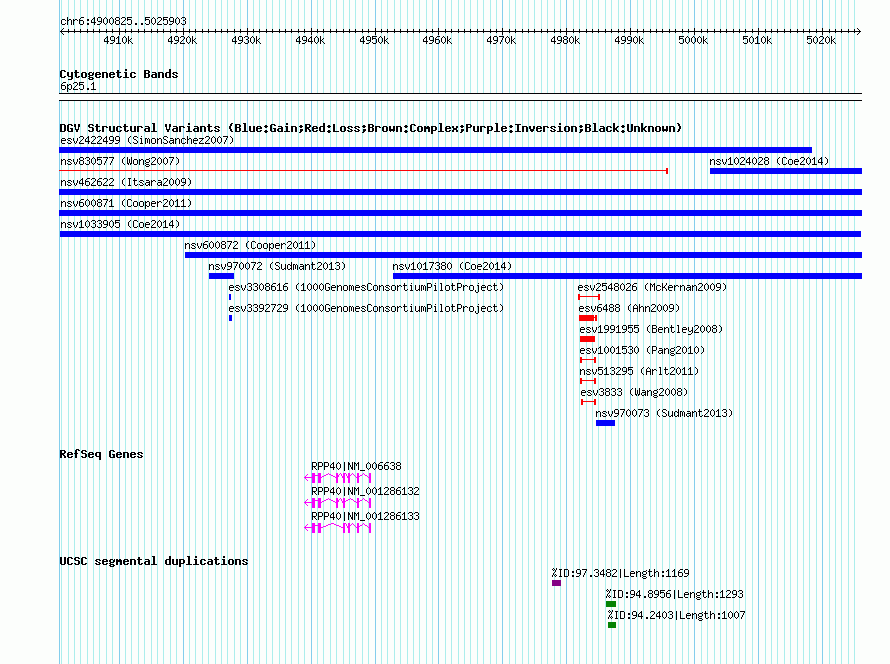Click the esv2422499 (SimonSanchez2007) variant label

pyautogui.click(x=147, y=140)
